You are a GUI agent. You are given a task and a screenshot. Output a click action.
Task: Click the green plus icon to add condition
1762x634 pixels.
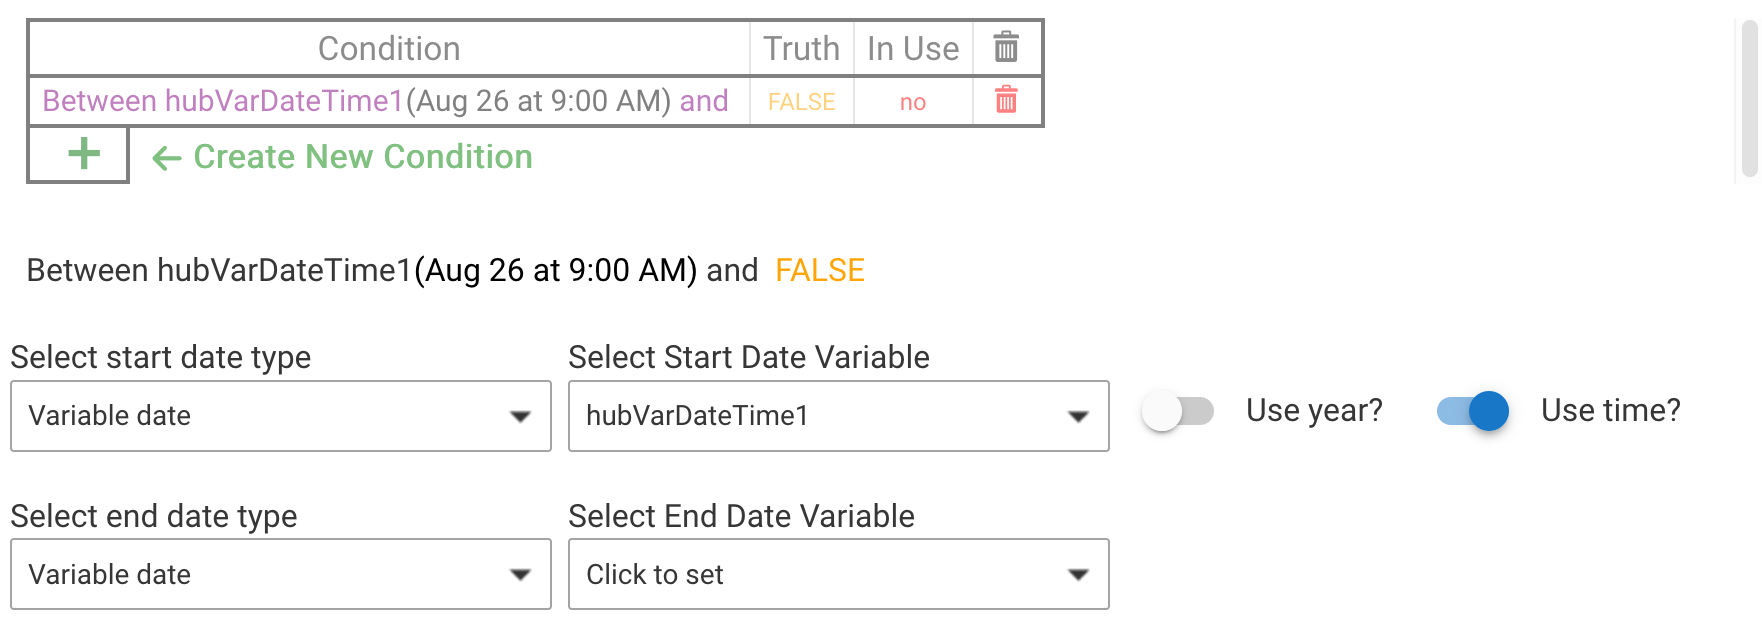[x=83, y=154]
